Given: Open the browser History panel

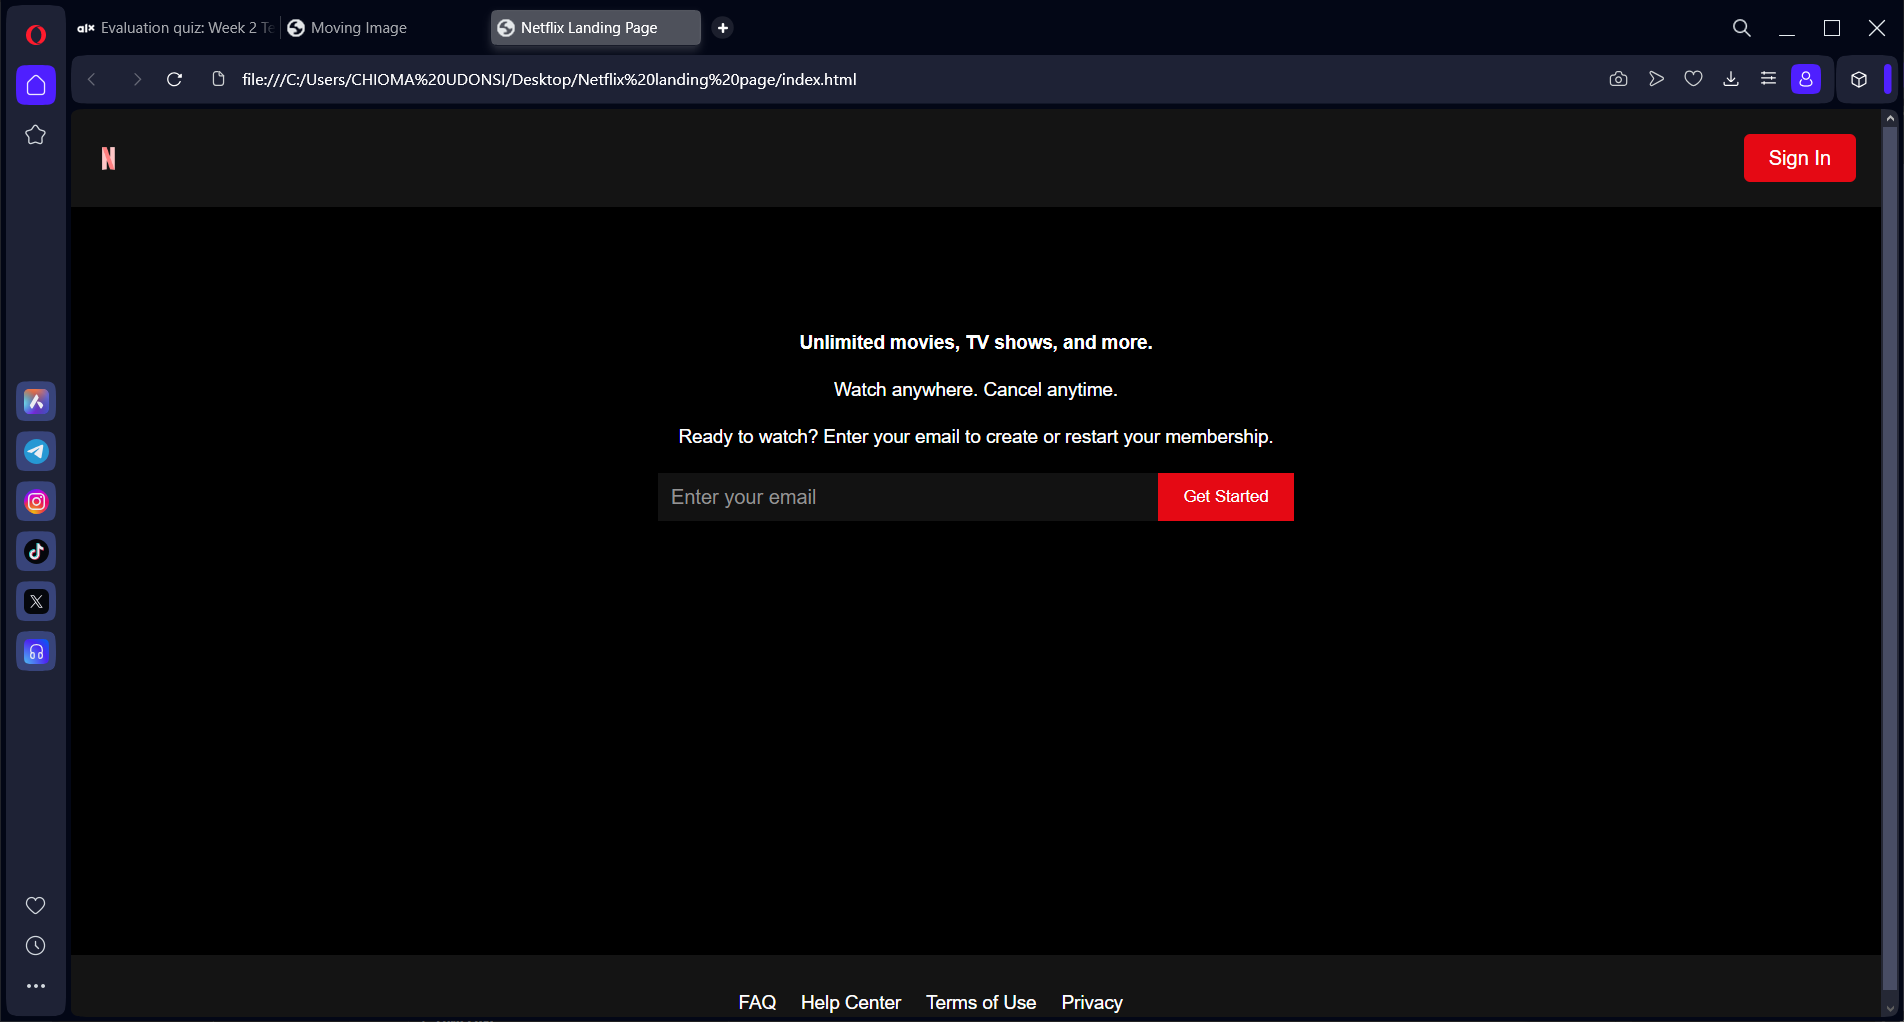Looking at the screenshot, I should pos(35,945).
